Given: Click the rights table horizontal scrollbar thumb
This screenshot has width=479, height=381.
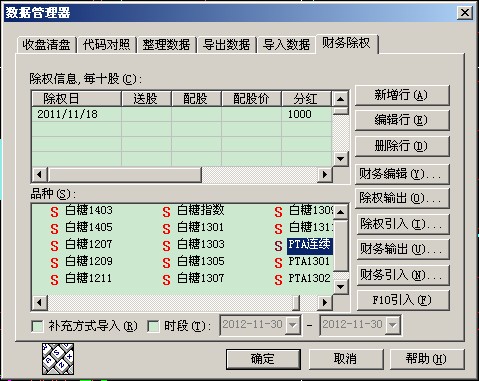Looking at the screenshot, I should point(125,175).
